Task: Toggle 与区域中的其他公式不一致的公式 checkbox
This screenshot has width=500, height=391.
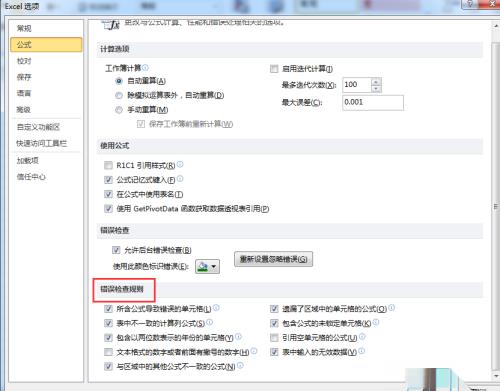Action: coord(108,367)
